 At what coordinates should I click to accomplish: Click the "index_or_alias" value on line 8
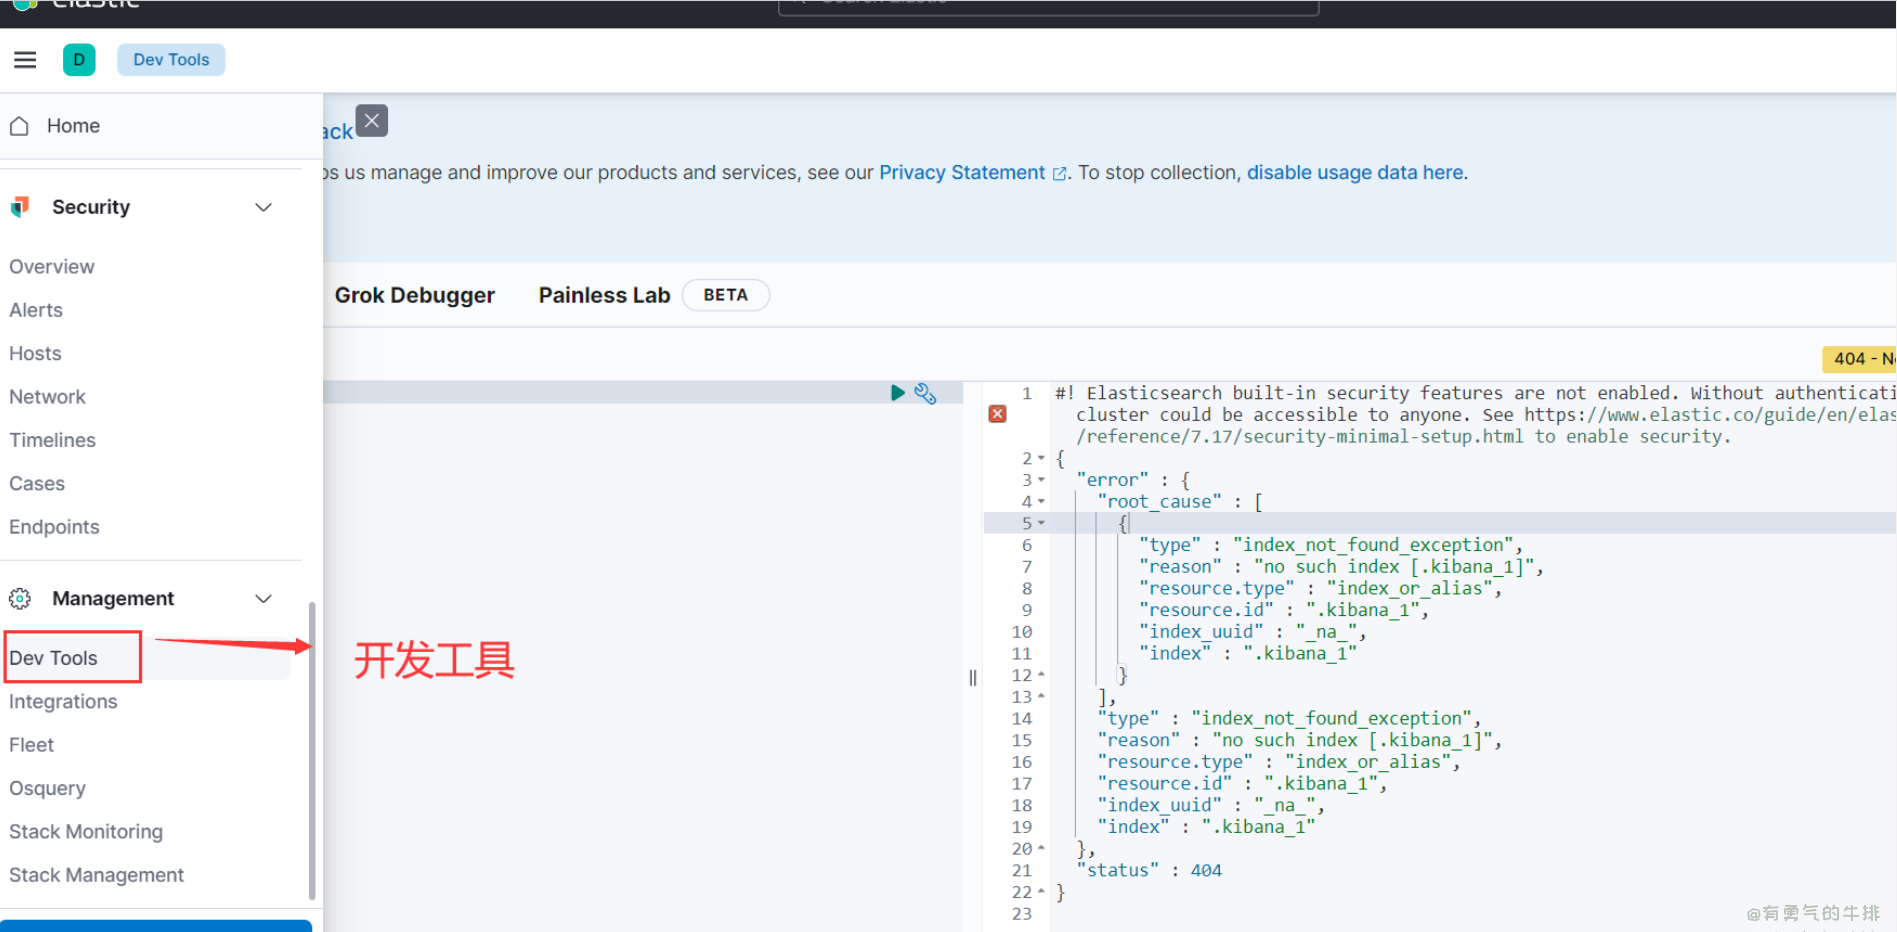(x=1410, y=588)
